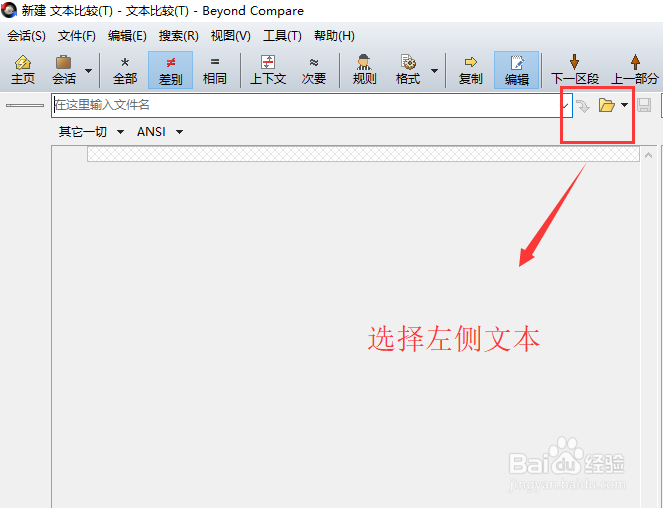Image resolution: width=663 pixels, height=508 pixels.
Task: Open the ANSI encoding dropdown
Action: (x=159, y=132)
